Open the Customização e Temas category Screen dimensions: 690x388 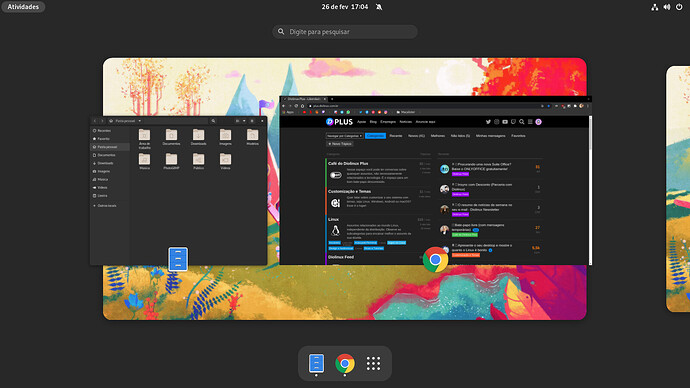(x=349, y=192)
